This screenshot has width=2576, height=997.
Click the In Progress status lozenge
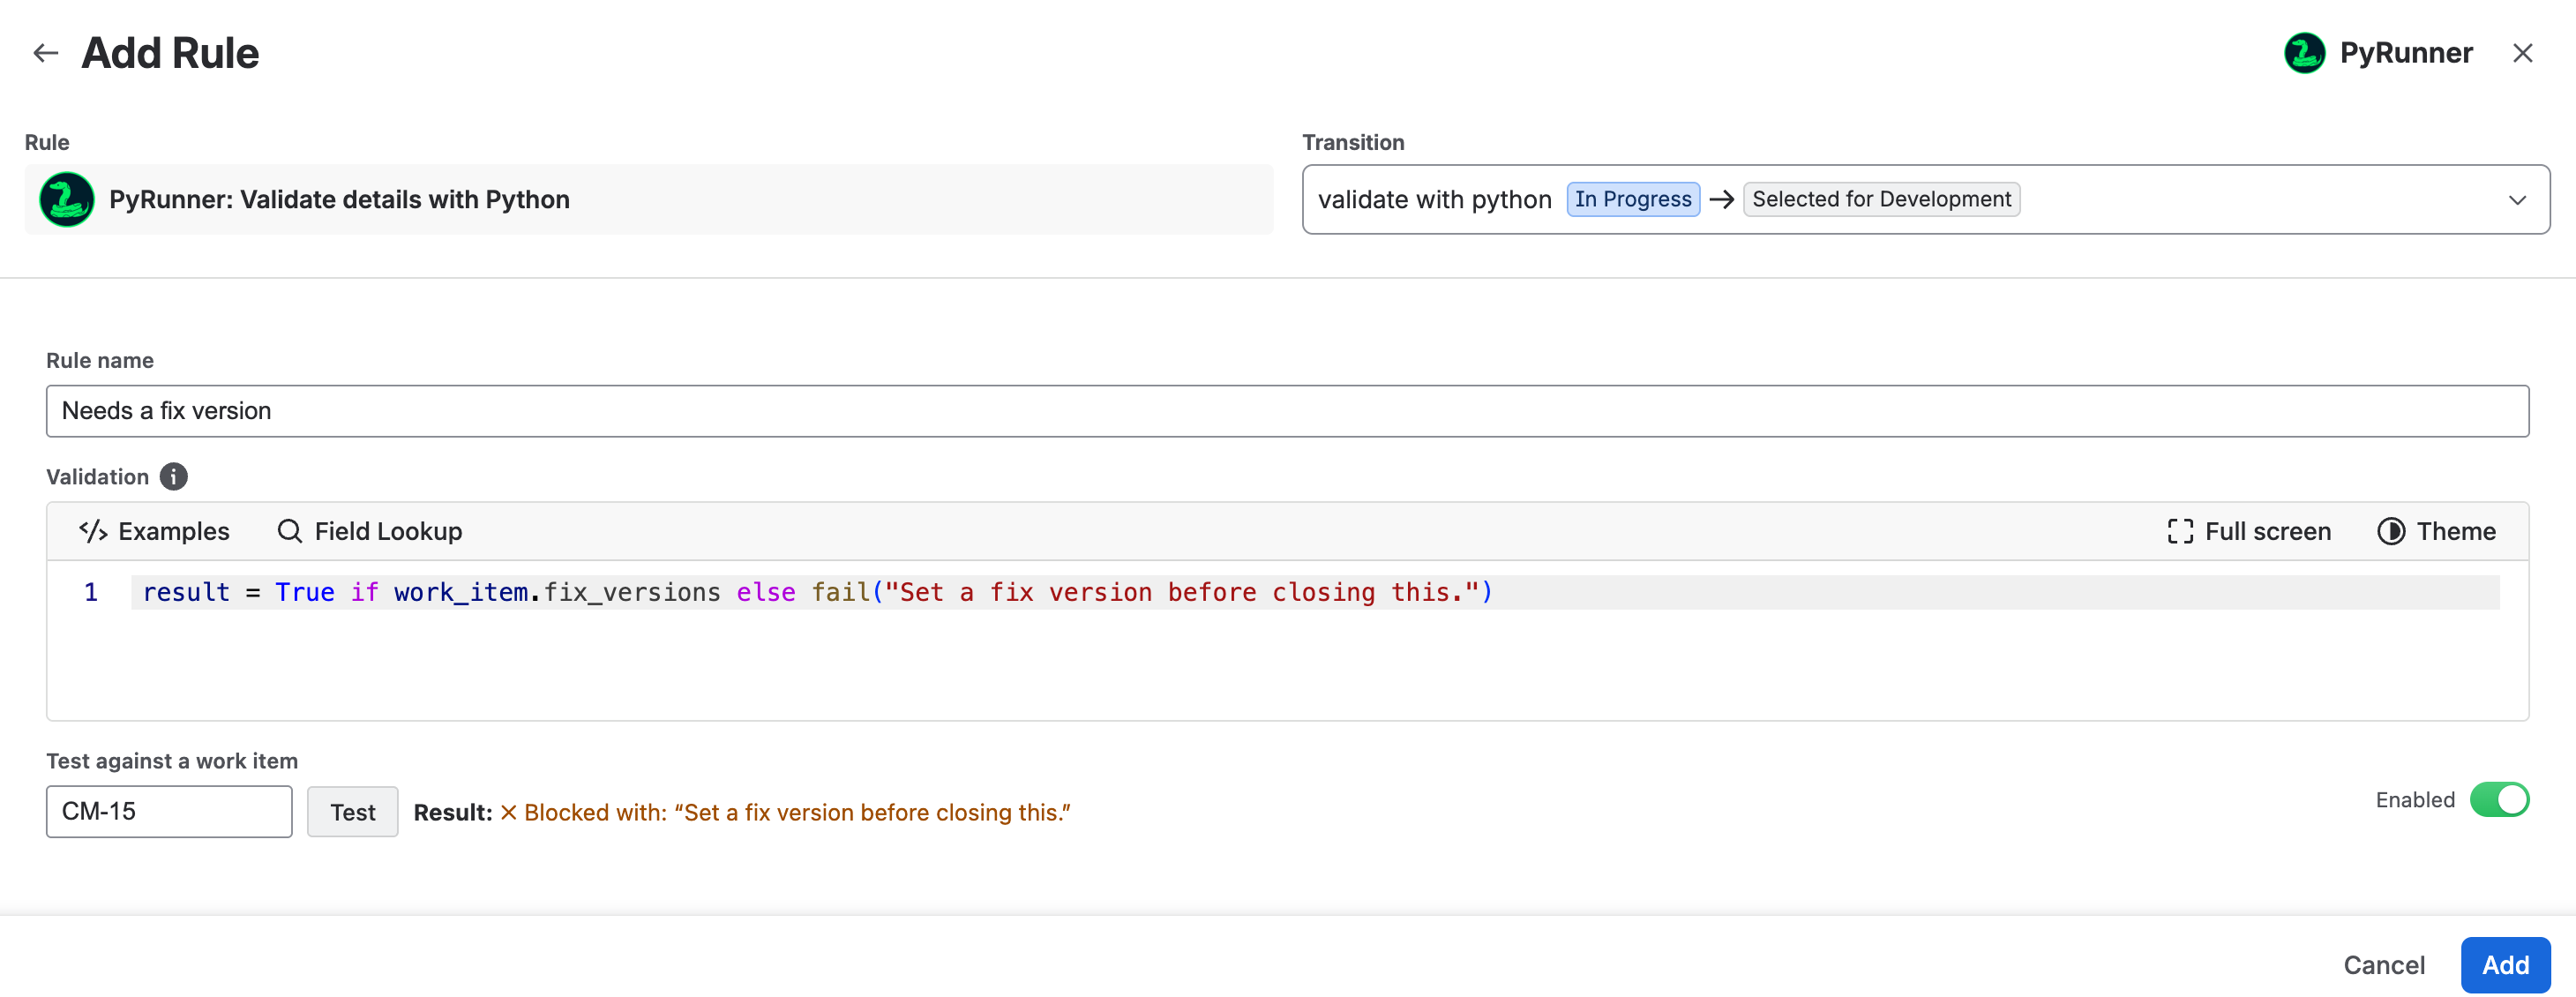[x=1633, y=199]
